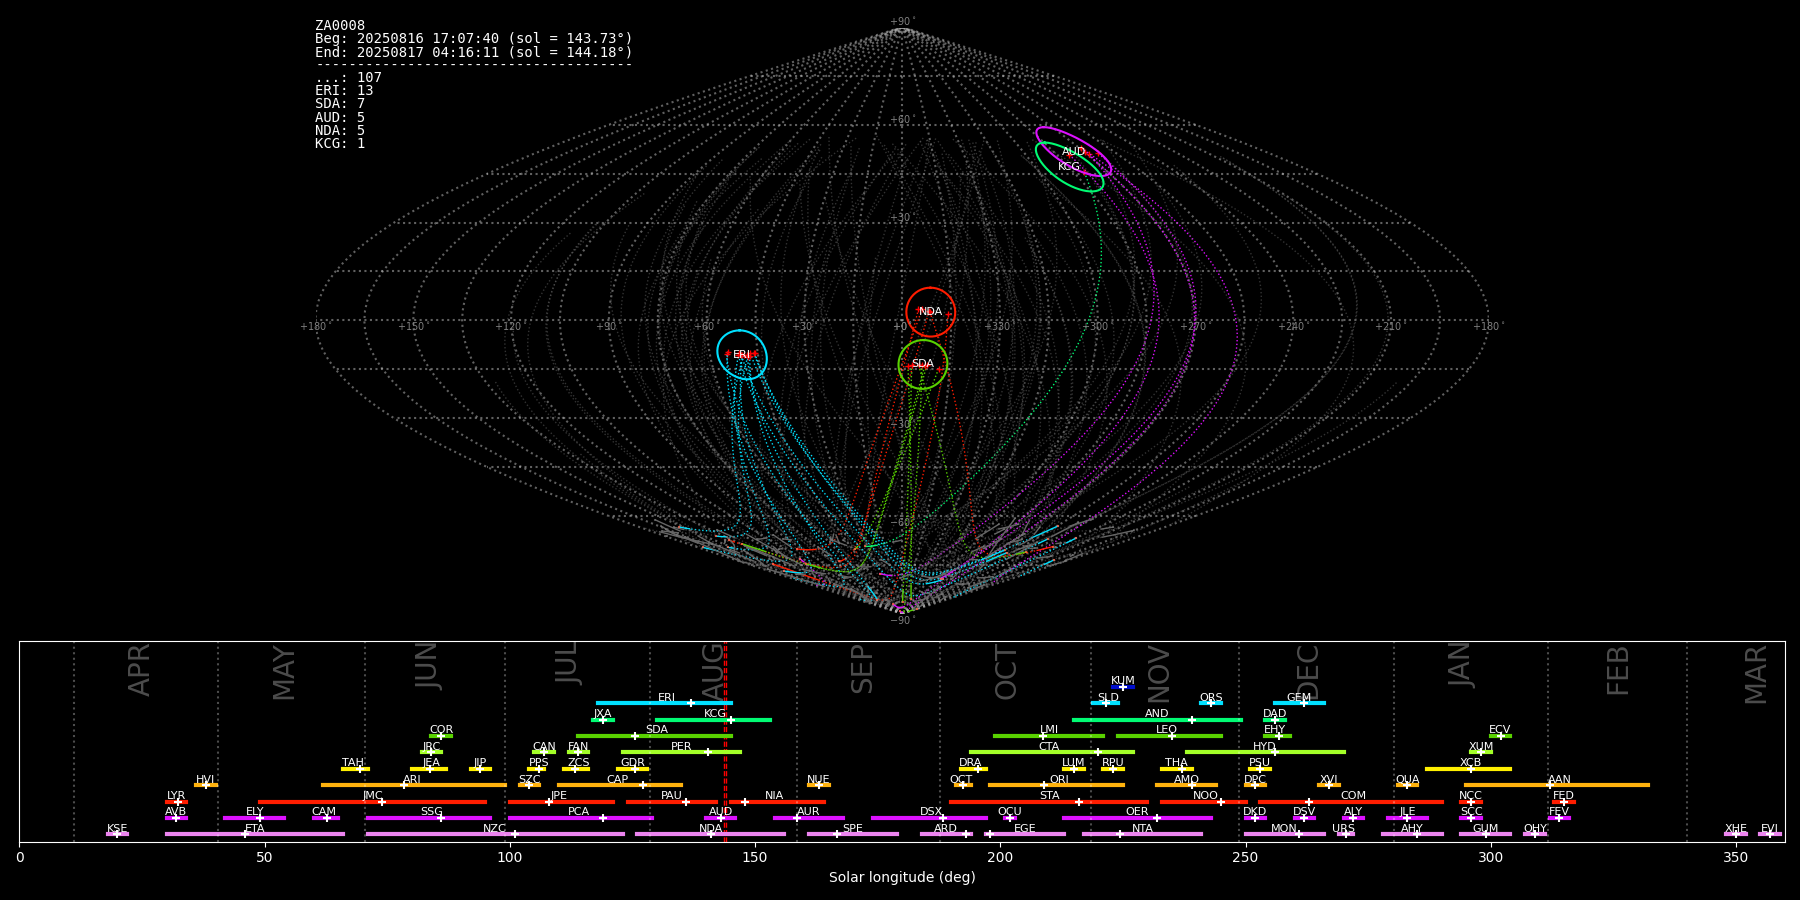The width and height of the screenshot is (1800, 900).
Task: Select the station code ZA0008 text
Action: click(x=340, y=26)
